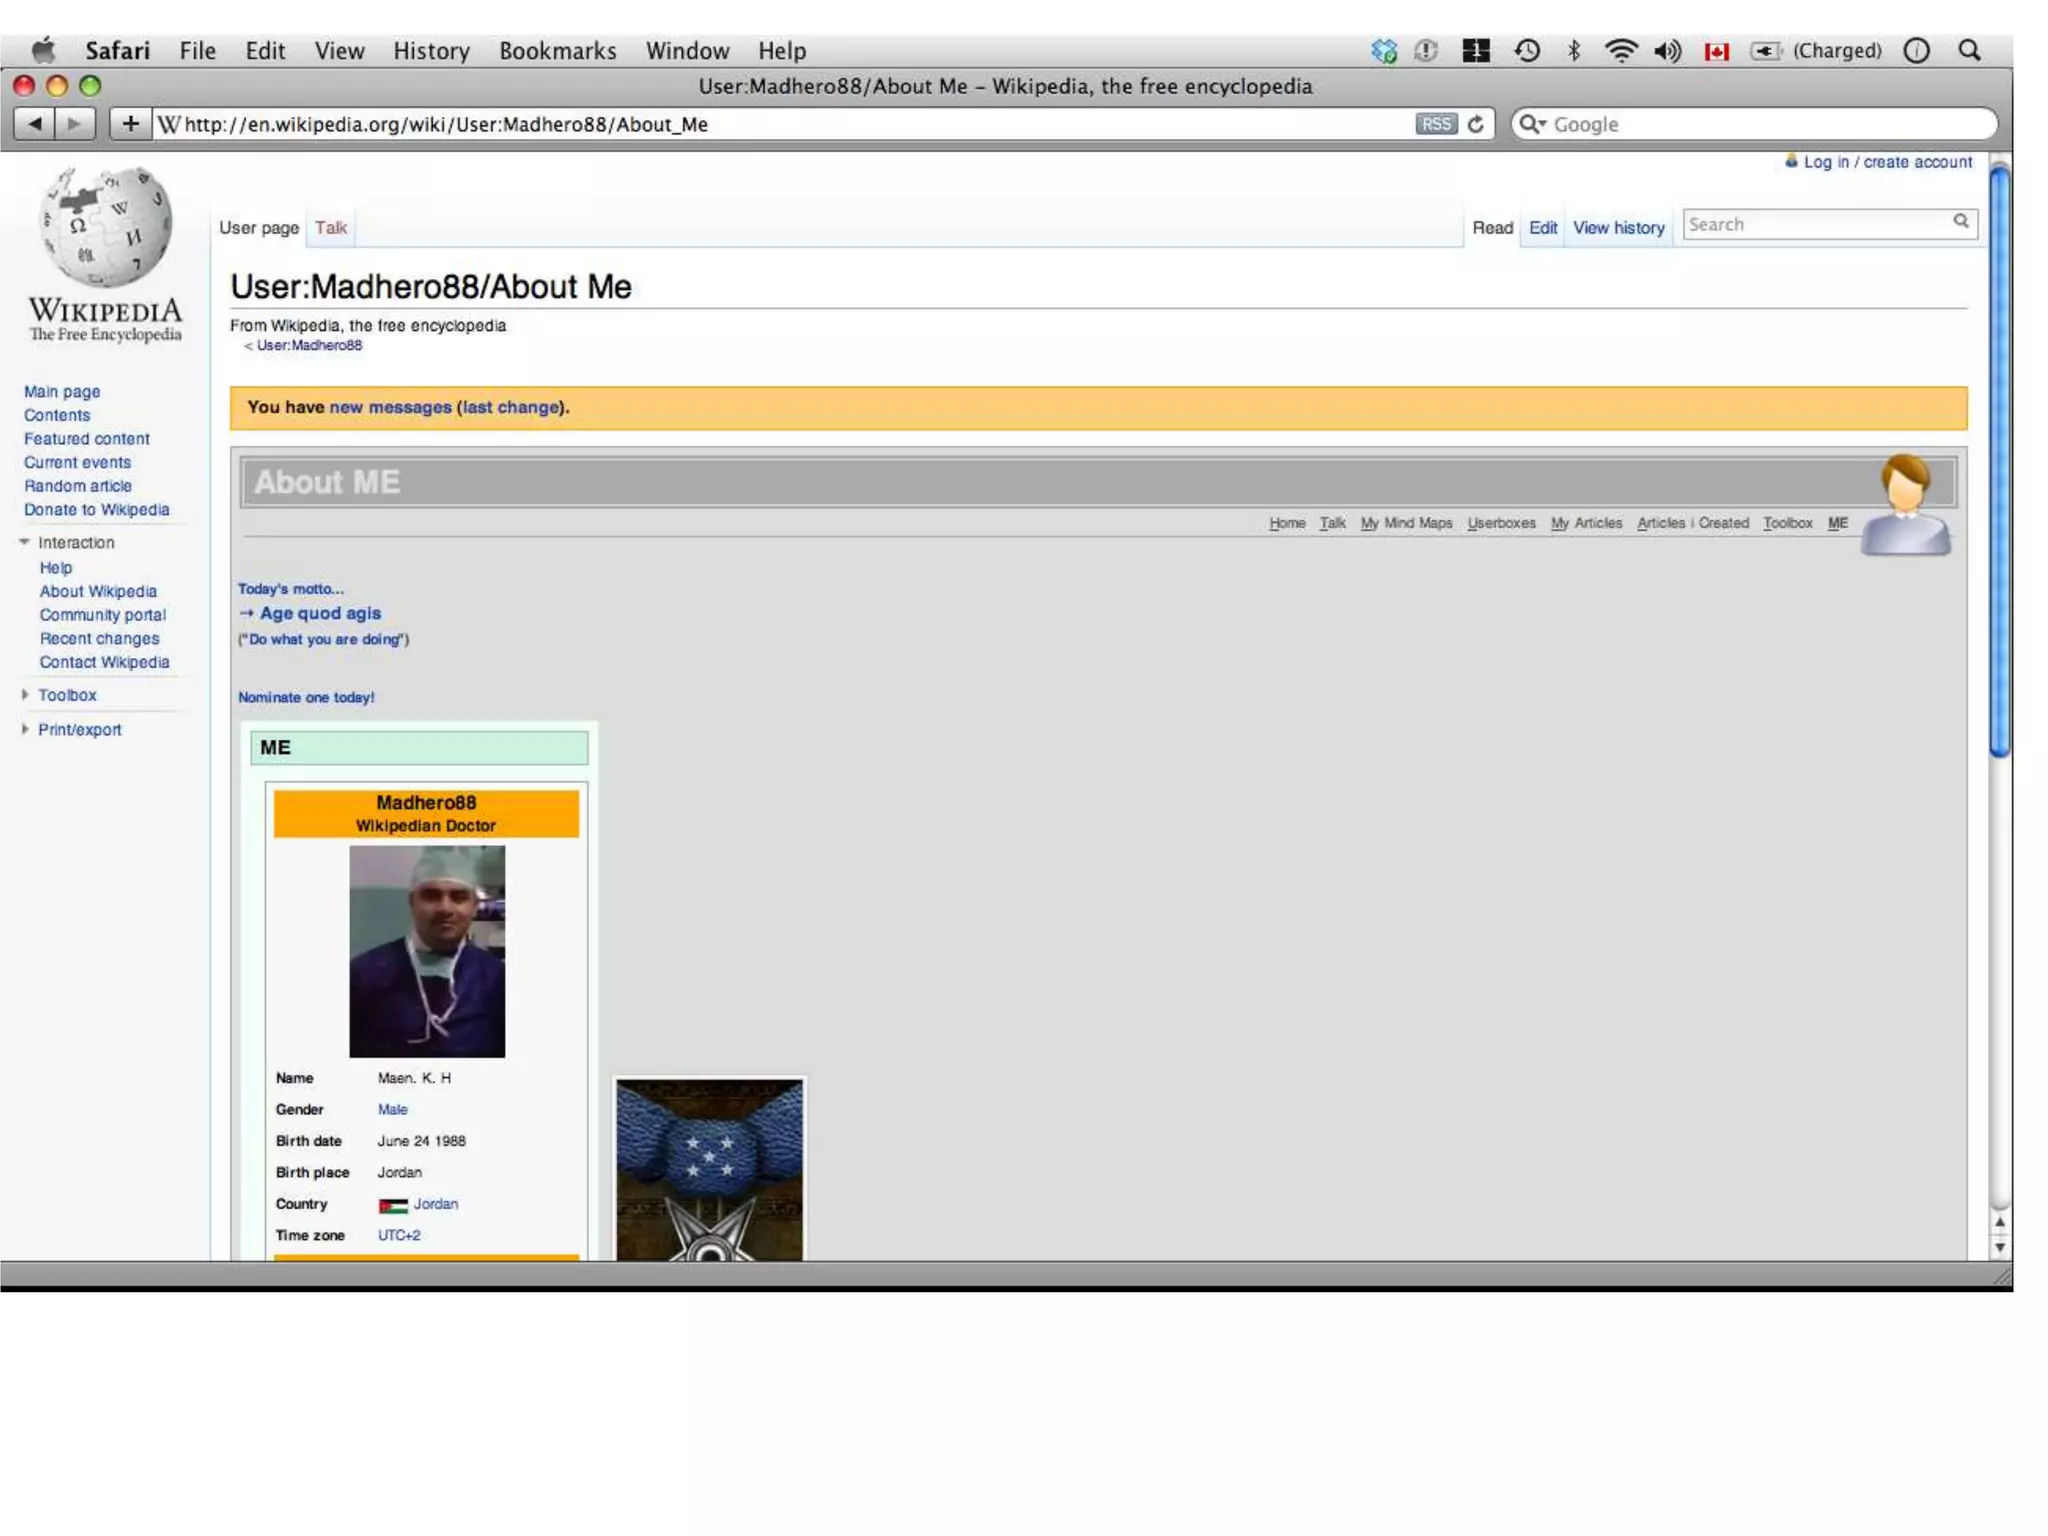Open the new messages link

(390, 407)
